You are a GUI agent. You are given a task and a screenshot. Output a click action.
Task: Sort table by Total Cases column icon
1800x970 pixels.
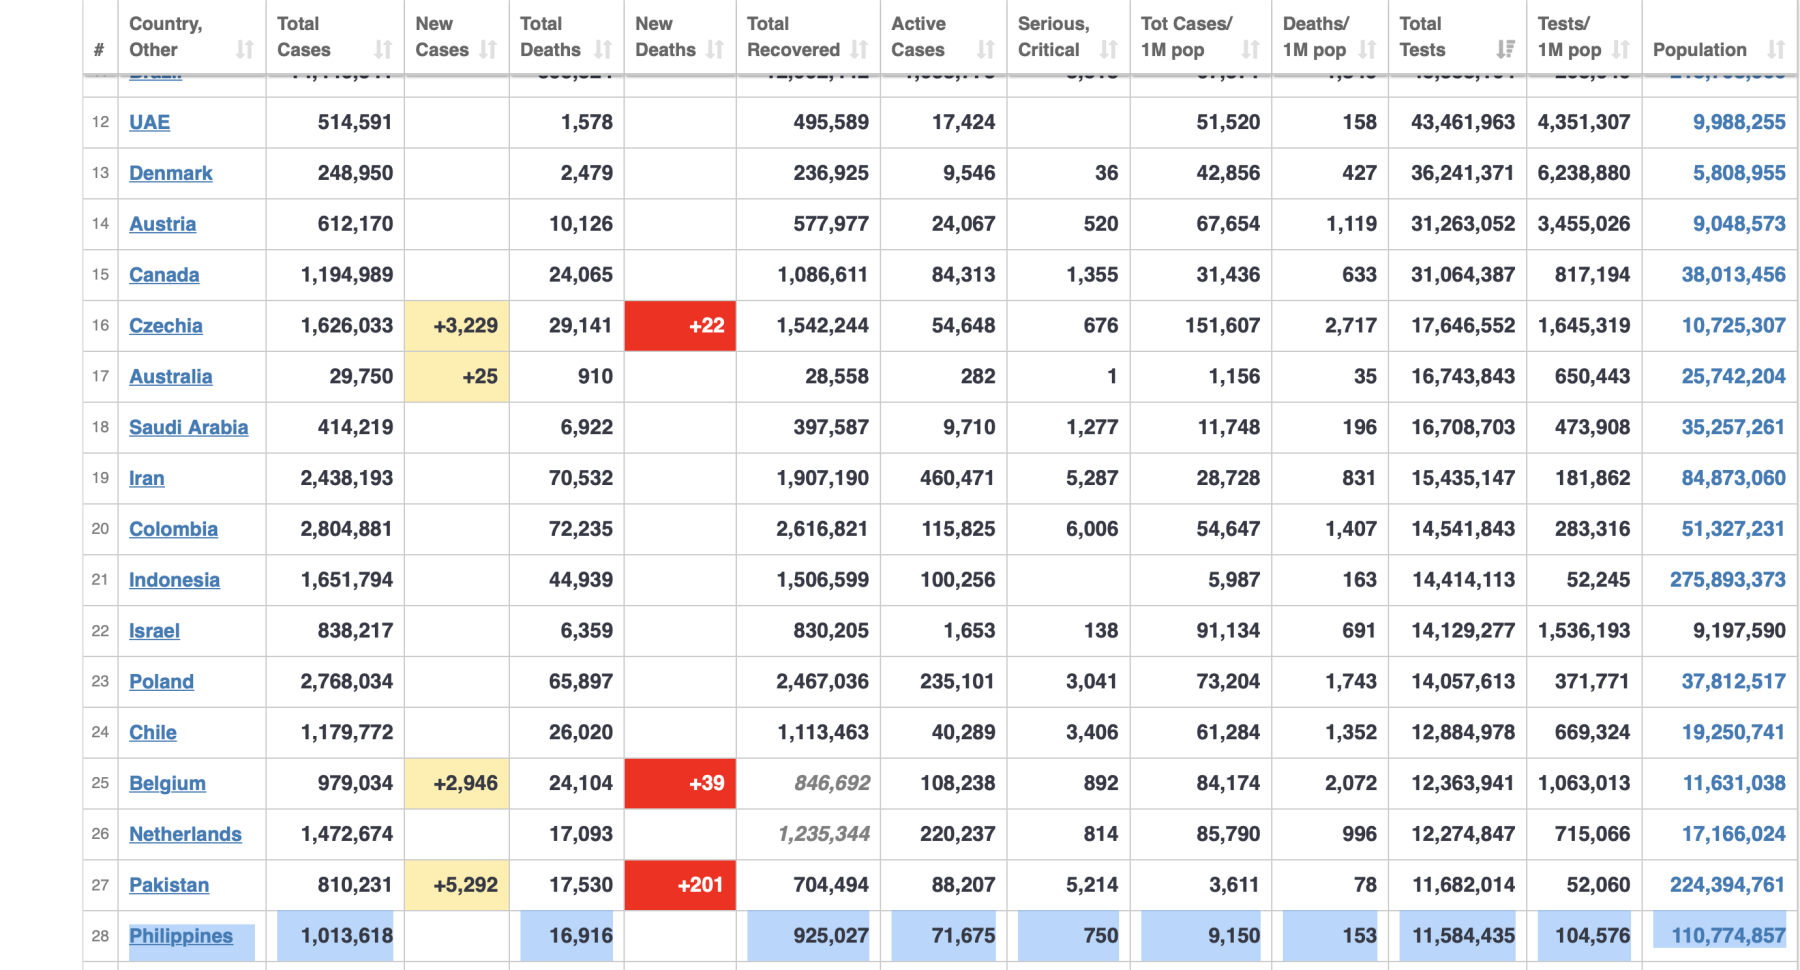click(x=383, y=49)
